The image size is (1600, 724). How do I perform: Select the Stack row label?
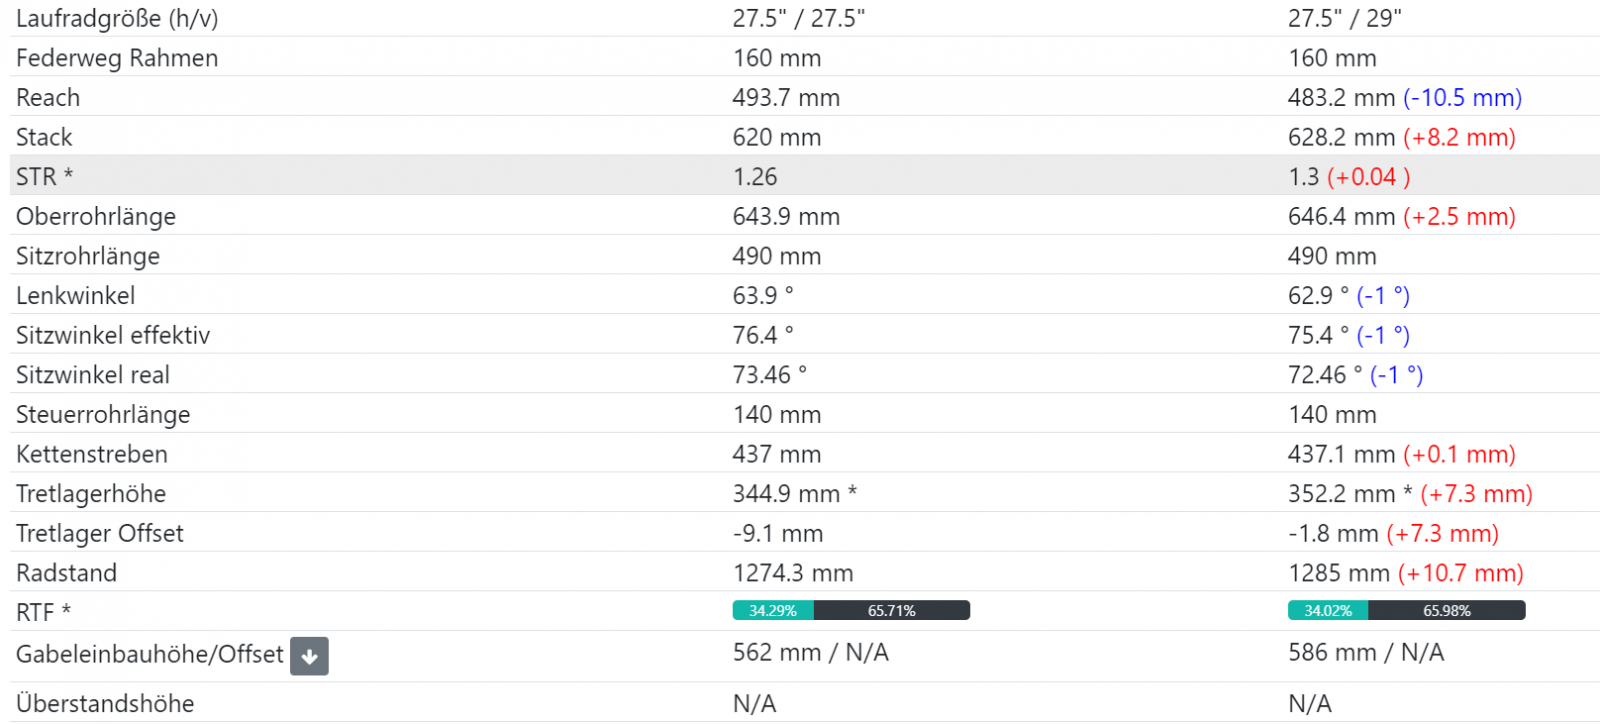[x=44, y=137]
